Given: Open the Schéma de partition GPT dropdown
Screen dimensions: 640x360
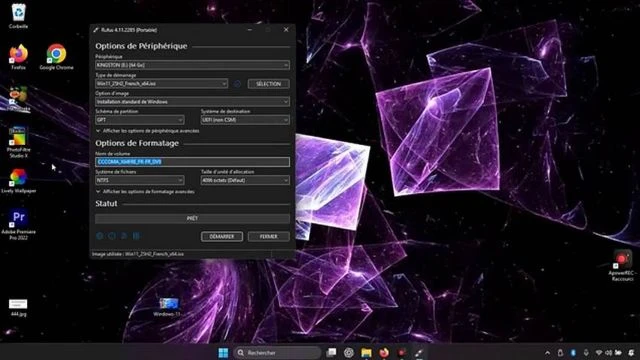Looking at the screenshot, I should tap(140, 120).
